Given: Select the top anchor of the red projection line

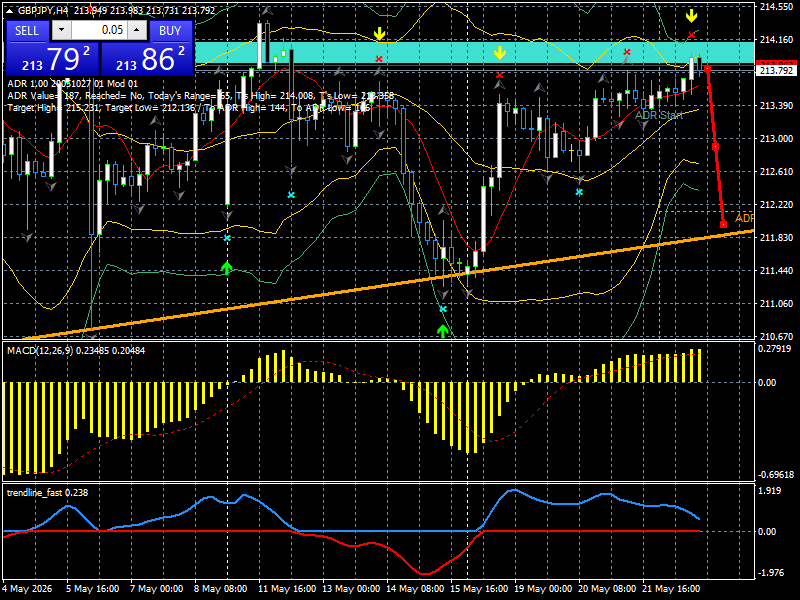Looking at the screenshot, I should pyautogui.click(x=707, y=68).
